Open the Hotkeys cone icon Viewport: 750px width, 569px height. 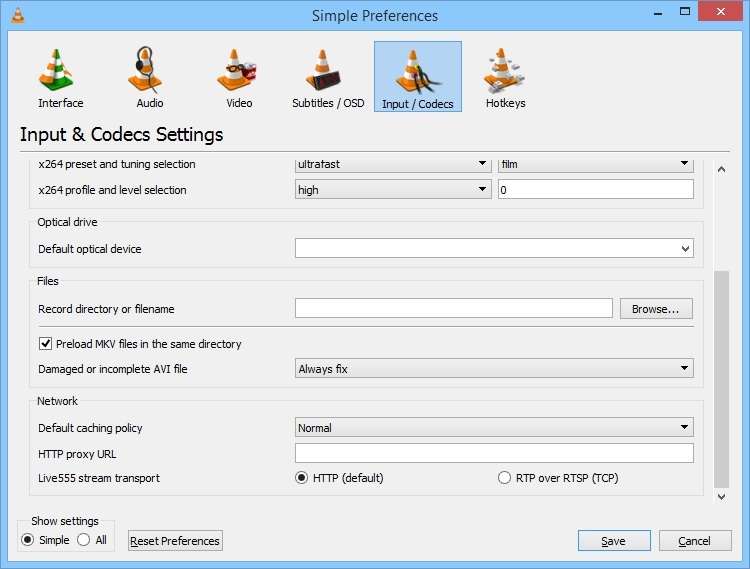(504, 70)
